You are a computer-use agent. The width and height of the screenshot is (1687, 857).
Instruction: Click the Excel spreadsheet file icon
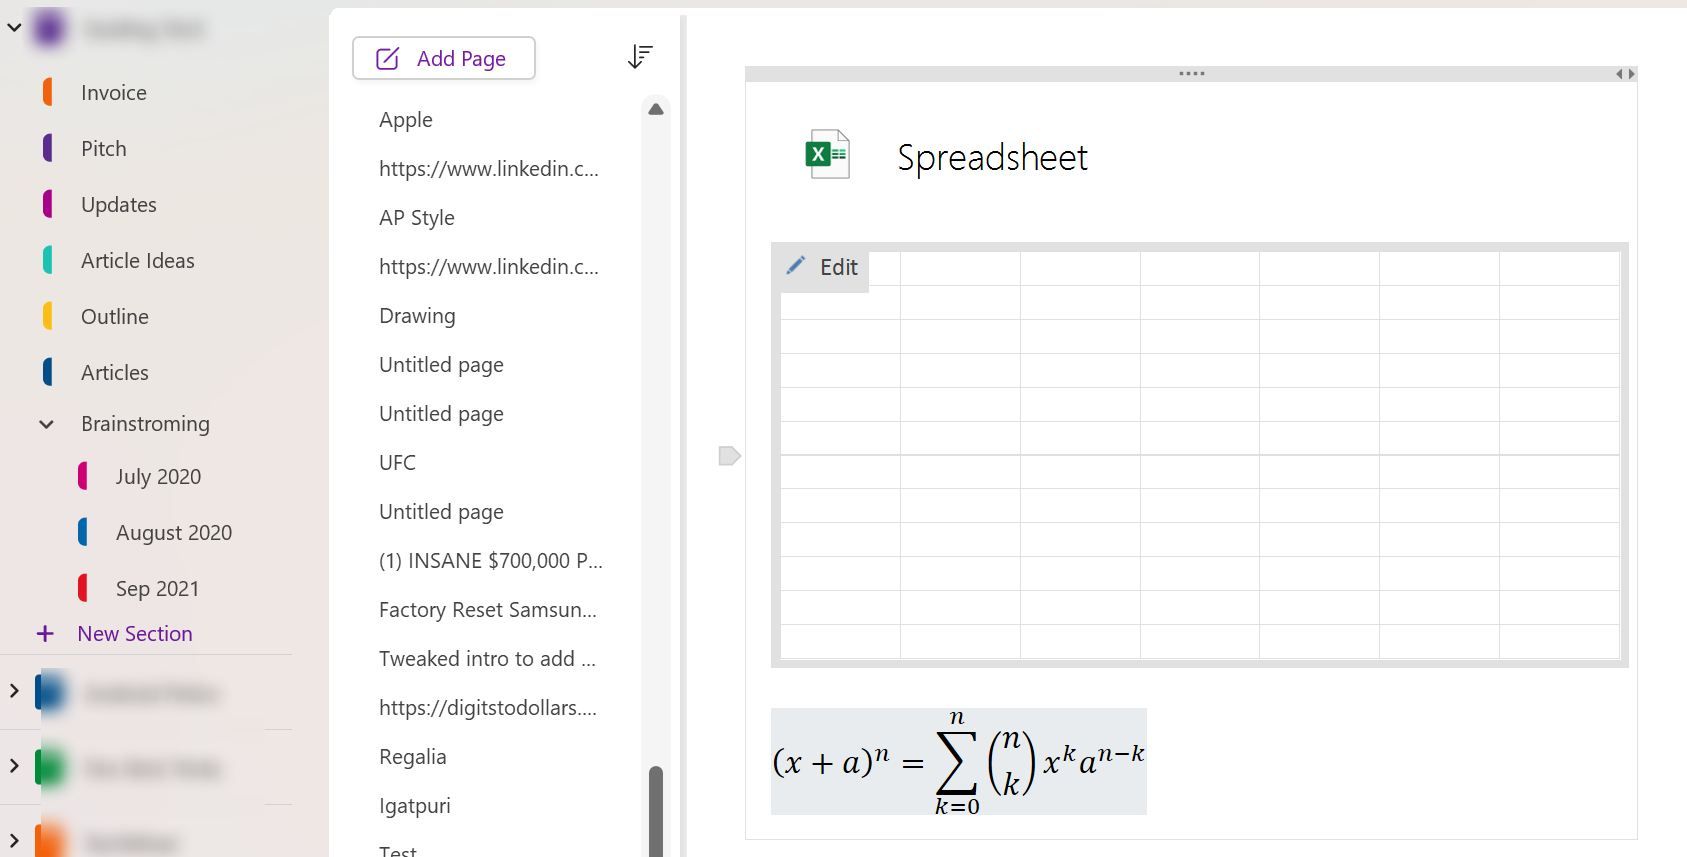coord(827,155)
